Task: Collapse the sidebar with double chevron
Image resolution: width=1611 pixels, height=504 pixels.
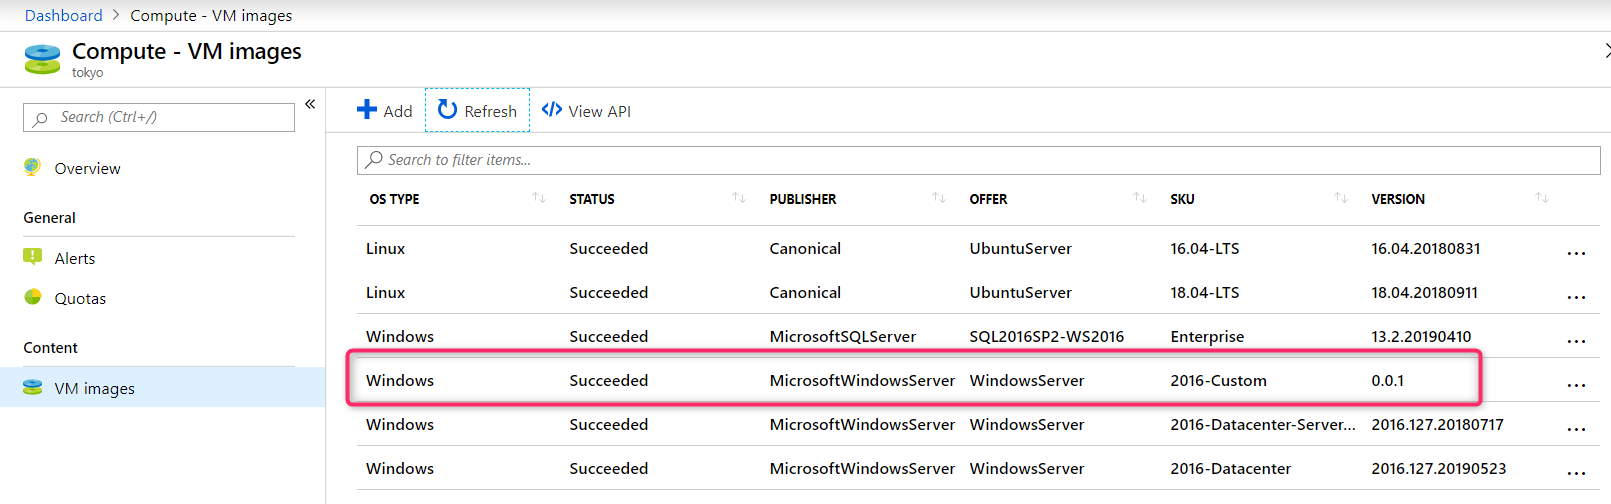Action: pyautogui.click(x=310, y=104)
